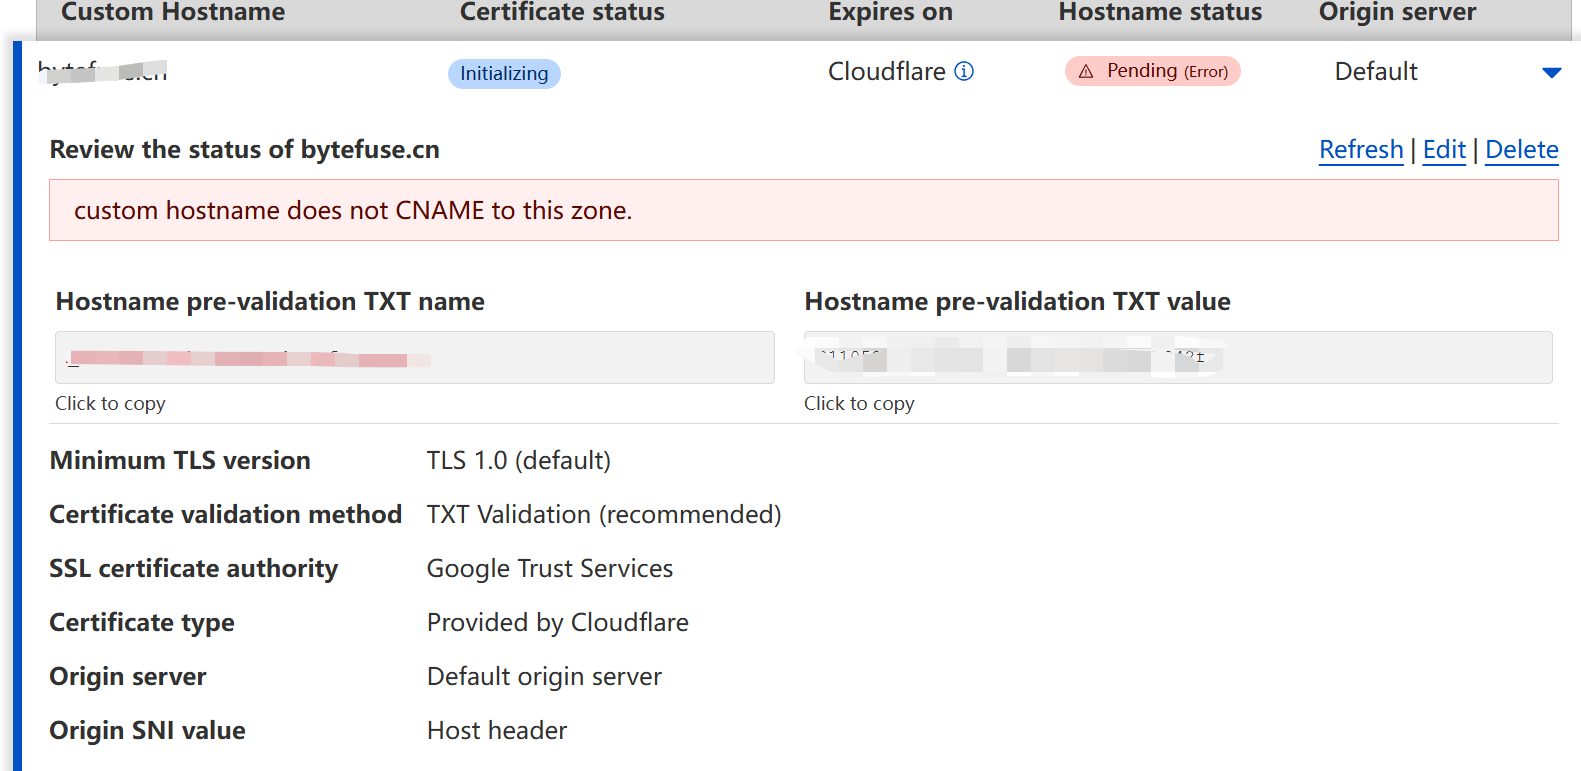Image resolution: width=1581 pixels, height=771 pixels.
Task: Select the Origin server column header
Action: pyautogui.click(x=1397, y=13)
